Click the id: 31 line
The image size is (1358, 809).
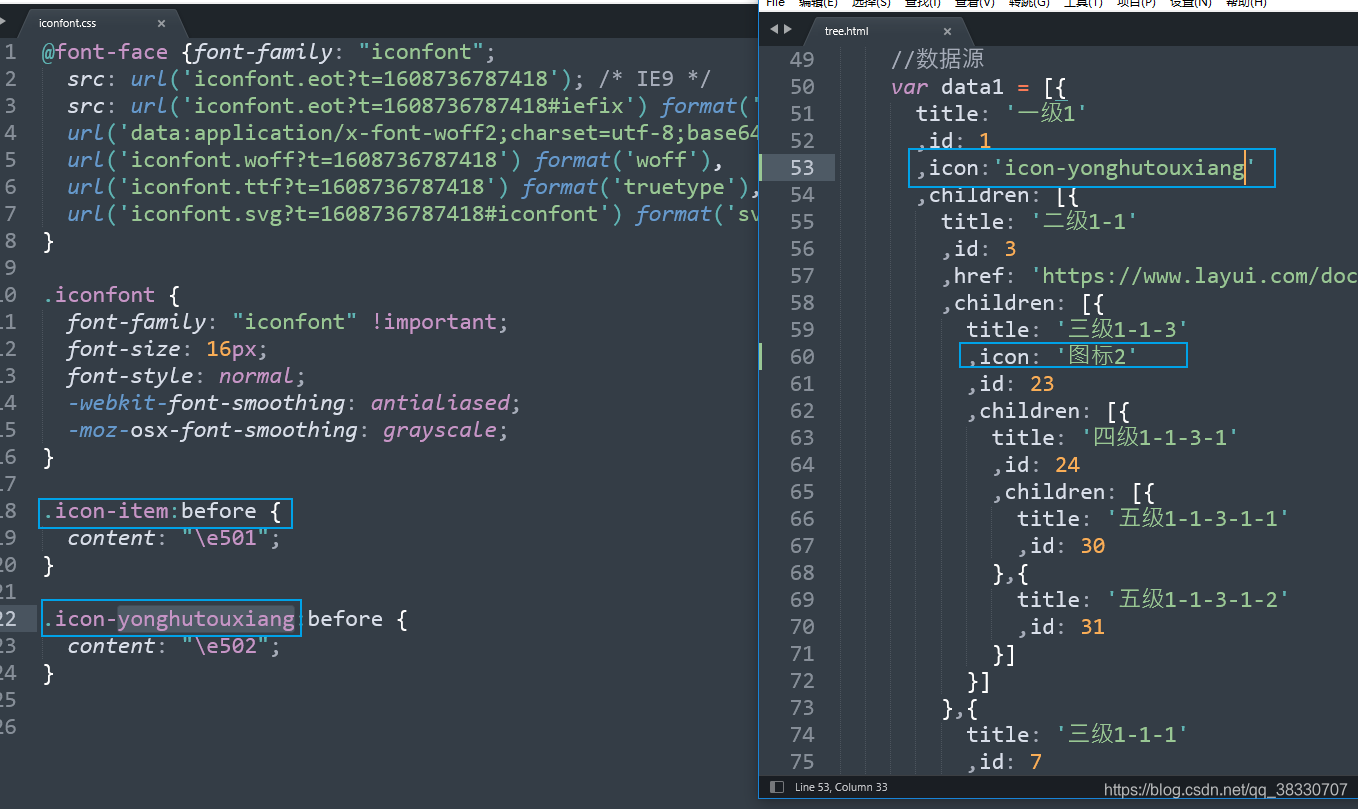pyautogui.click(x=1062, y=627)
